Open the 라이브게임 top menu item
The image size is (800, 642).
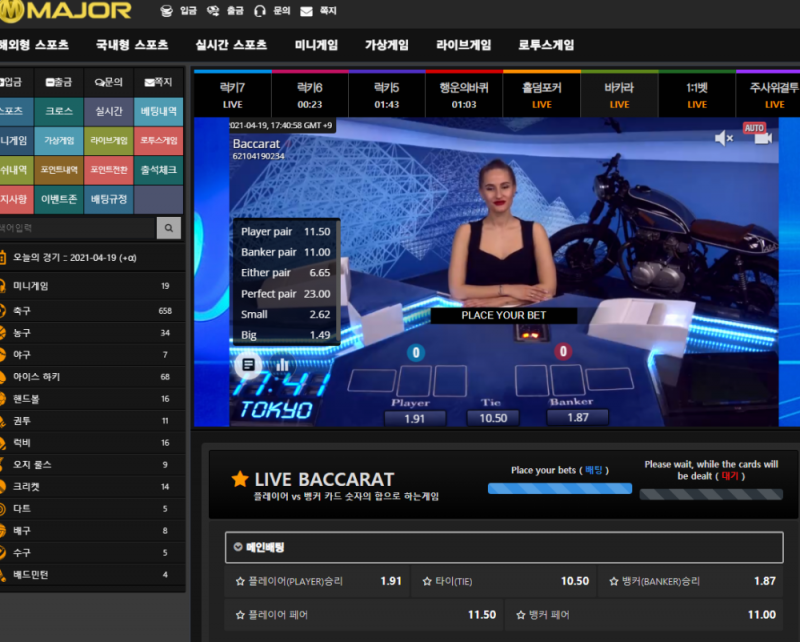pos(463,45)
